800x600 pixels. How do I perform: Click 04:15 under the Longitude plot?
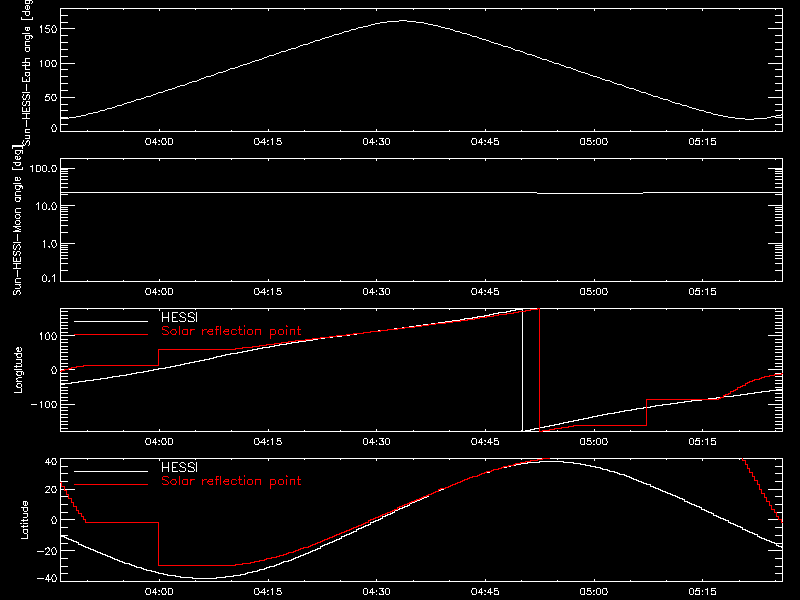(x=268, y=442)
